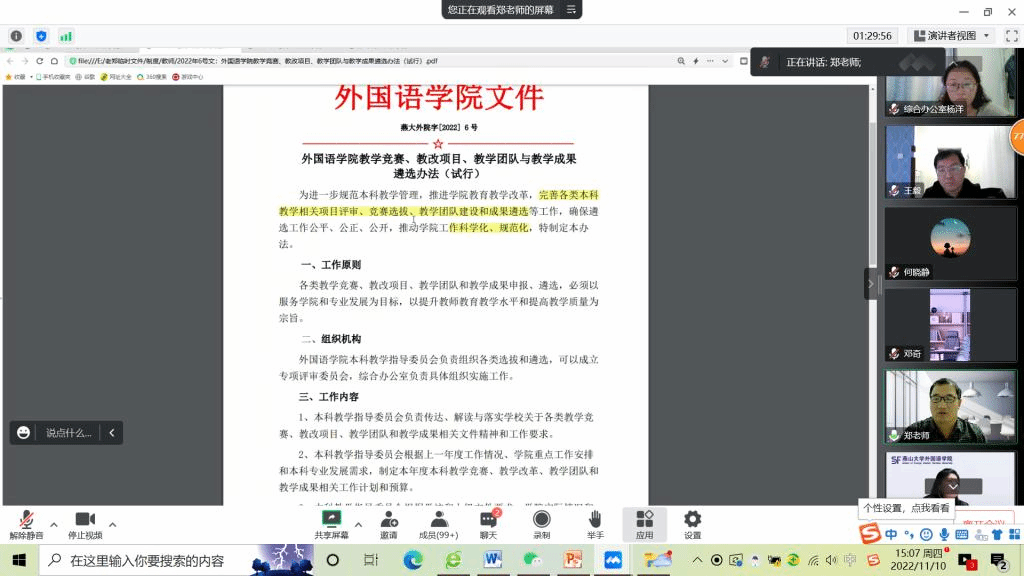Open the 成员 members list
This screenshot has height=576, width=1024.
[x=438, y=519]
